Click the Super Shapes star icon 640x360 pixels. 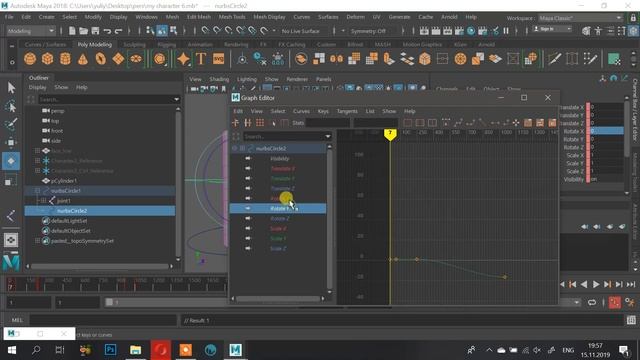pyautogui.click(x=183, y=59)
